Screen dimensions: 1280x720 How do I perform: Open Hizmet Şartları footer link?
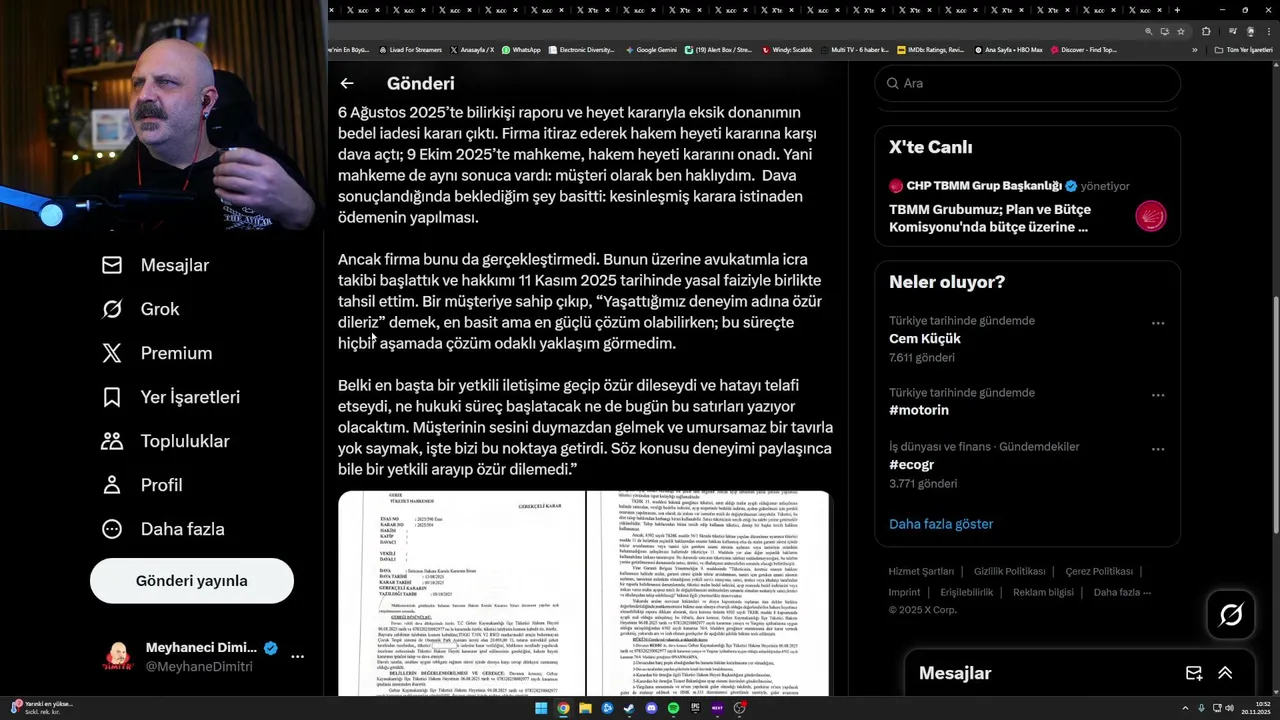(x=921, y=571)
